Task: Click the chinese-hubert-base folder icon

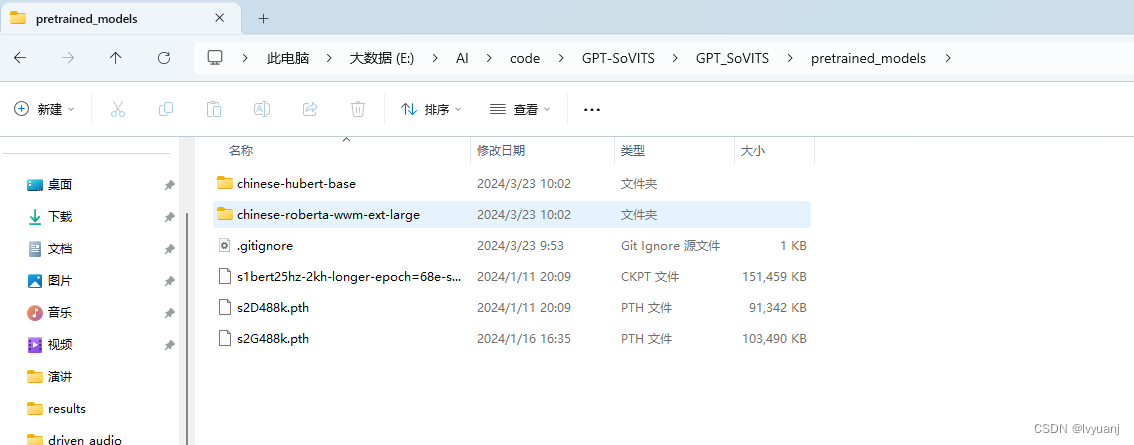Action: point(225,183)
